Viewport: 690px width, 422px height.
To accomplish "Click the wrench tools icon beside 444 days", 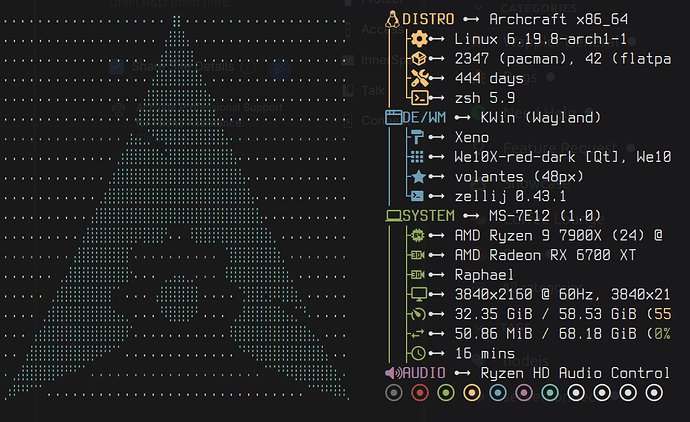I will tap(419, 78).
